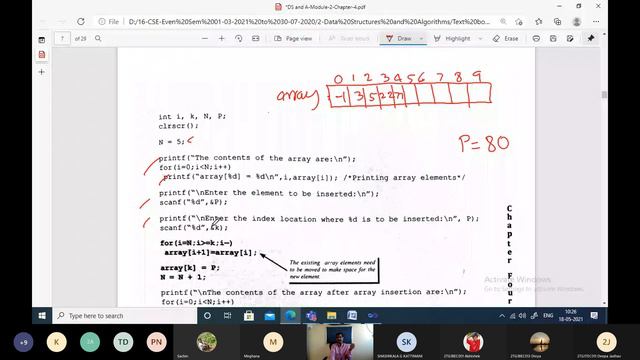Select participant K avatar

point(57,342)
